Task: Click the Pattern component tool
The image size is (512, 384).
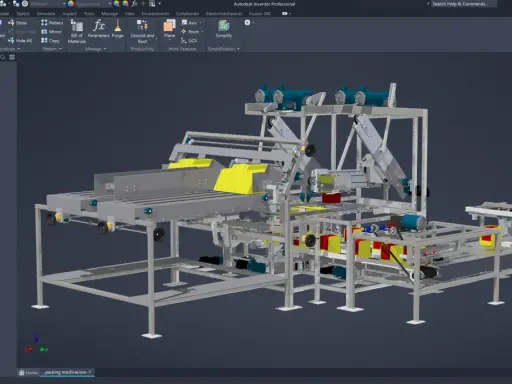Action: tap(52, 23)
